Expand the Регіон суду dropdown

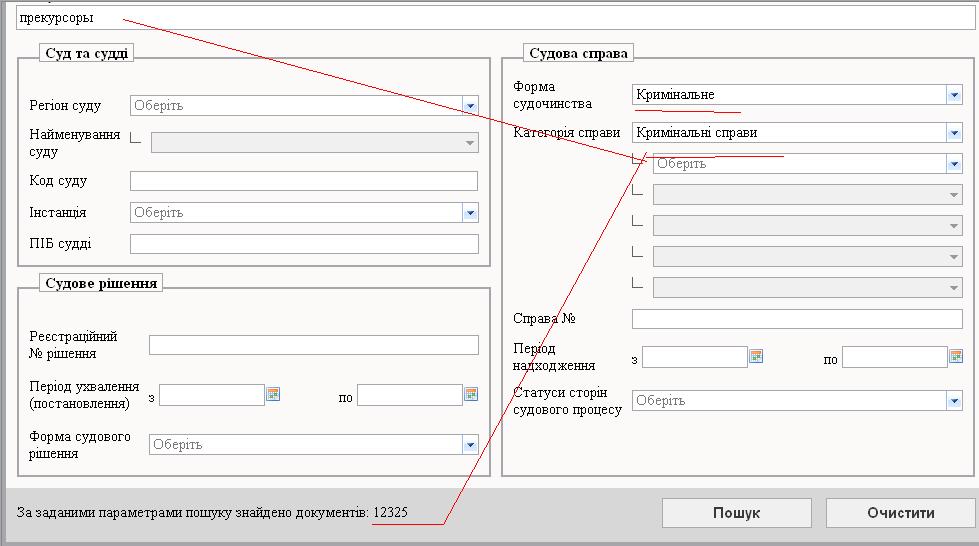(x=470, y=106)
